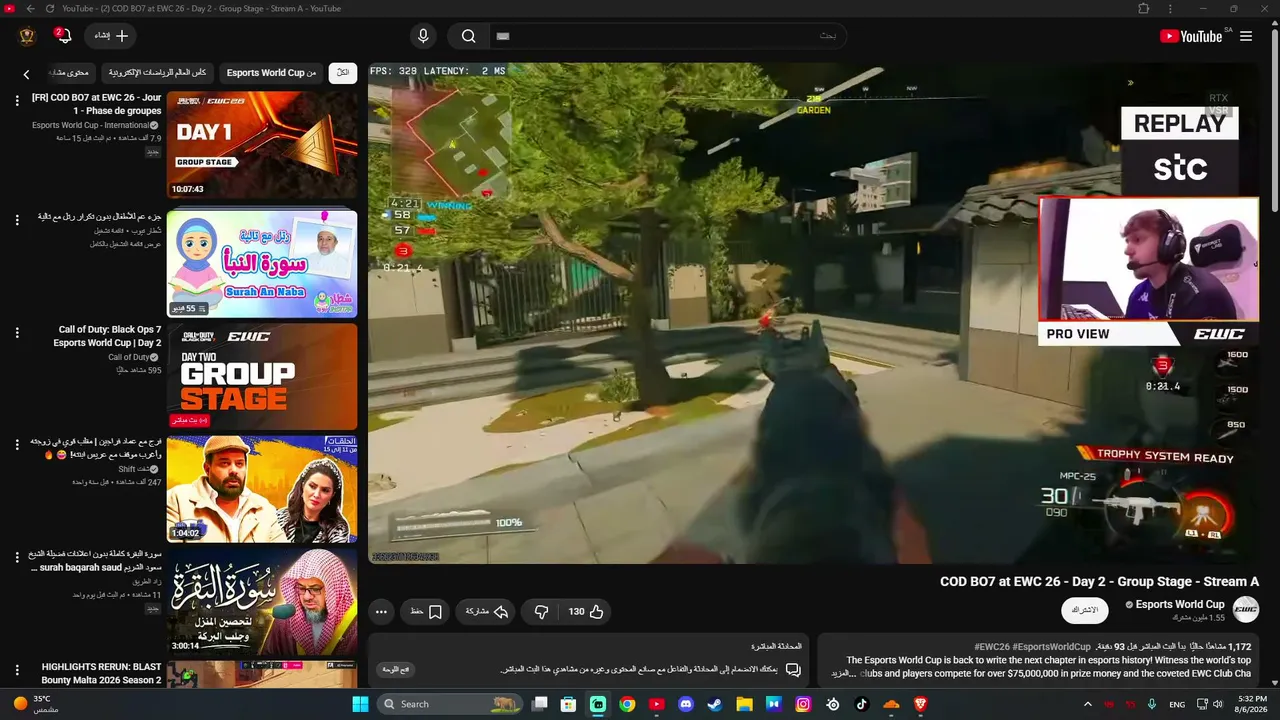Open the account avatar menu
The height and width of the screenshot is (720, 1280).
pos(27,36)
